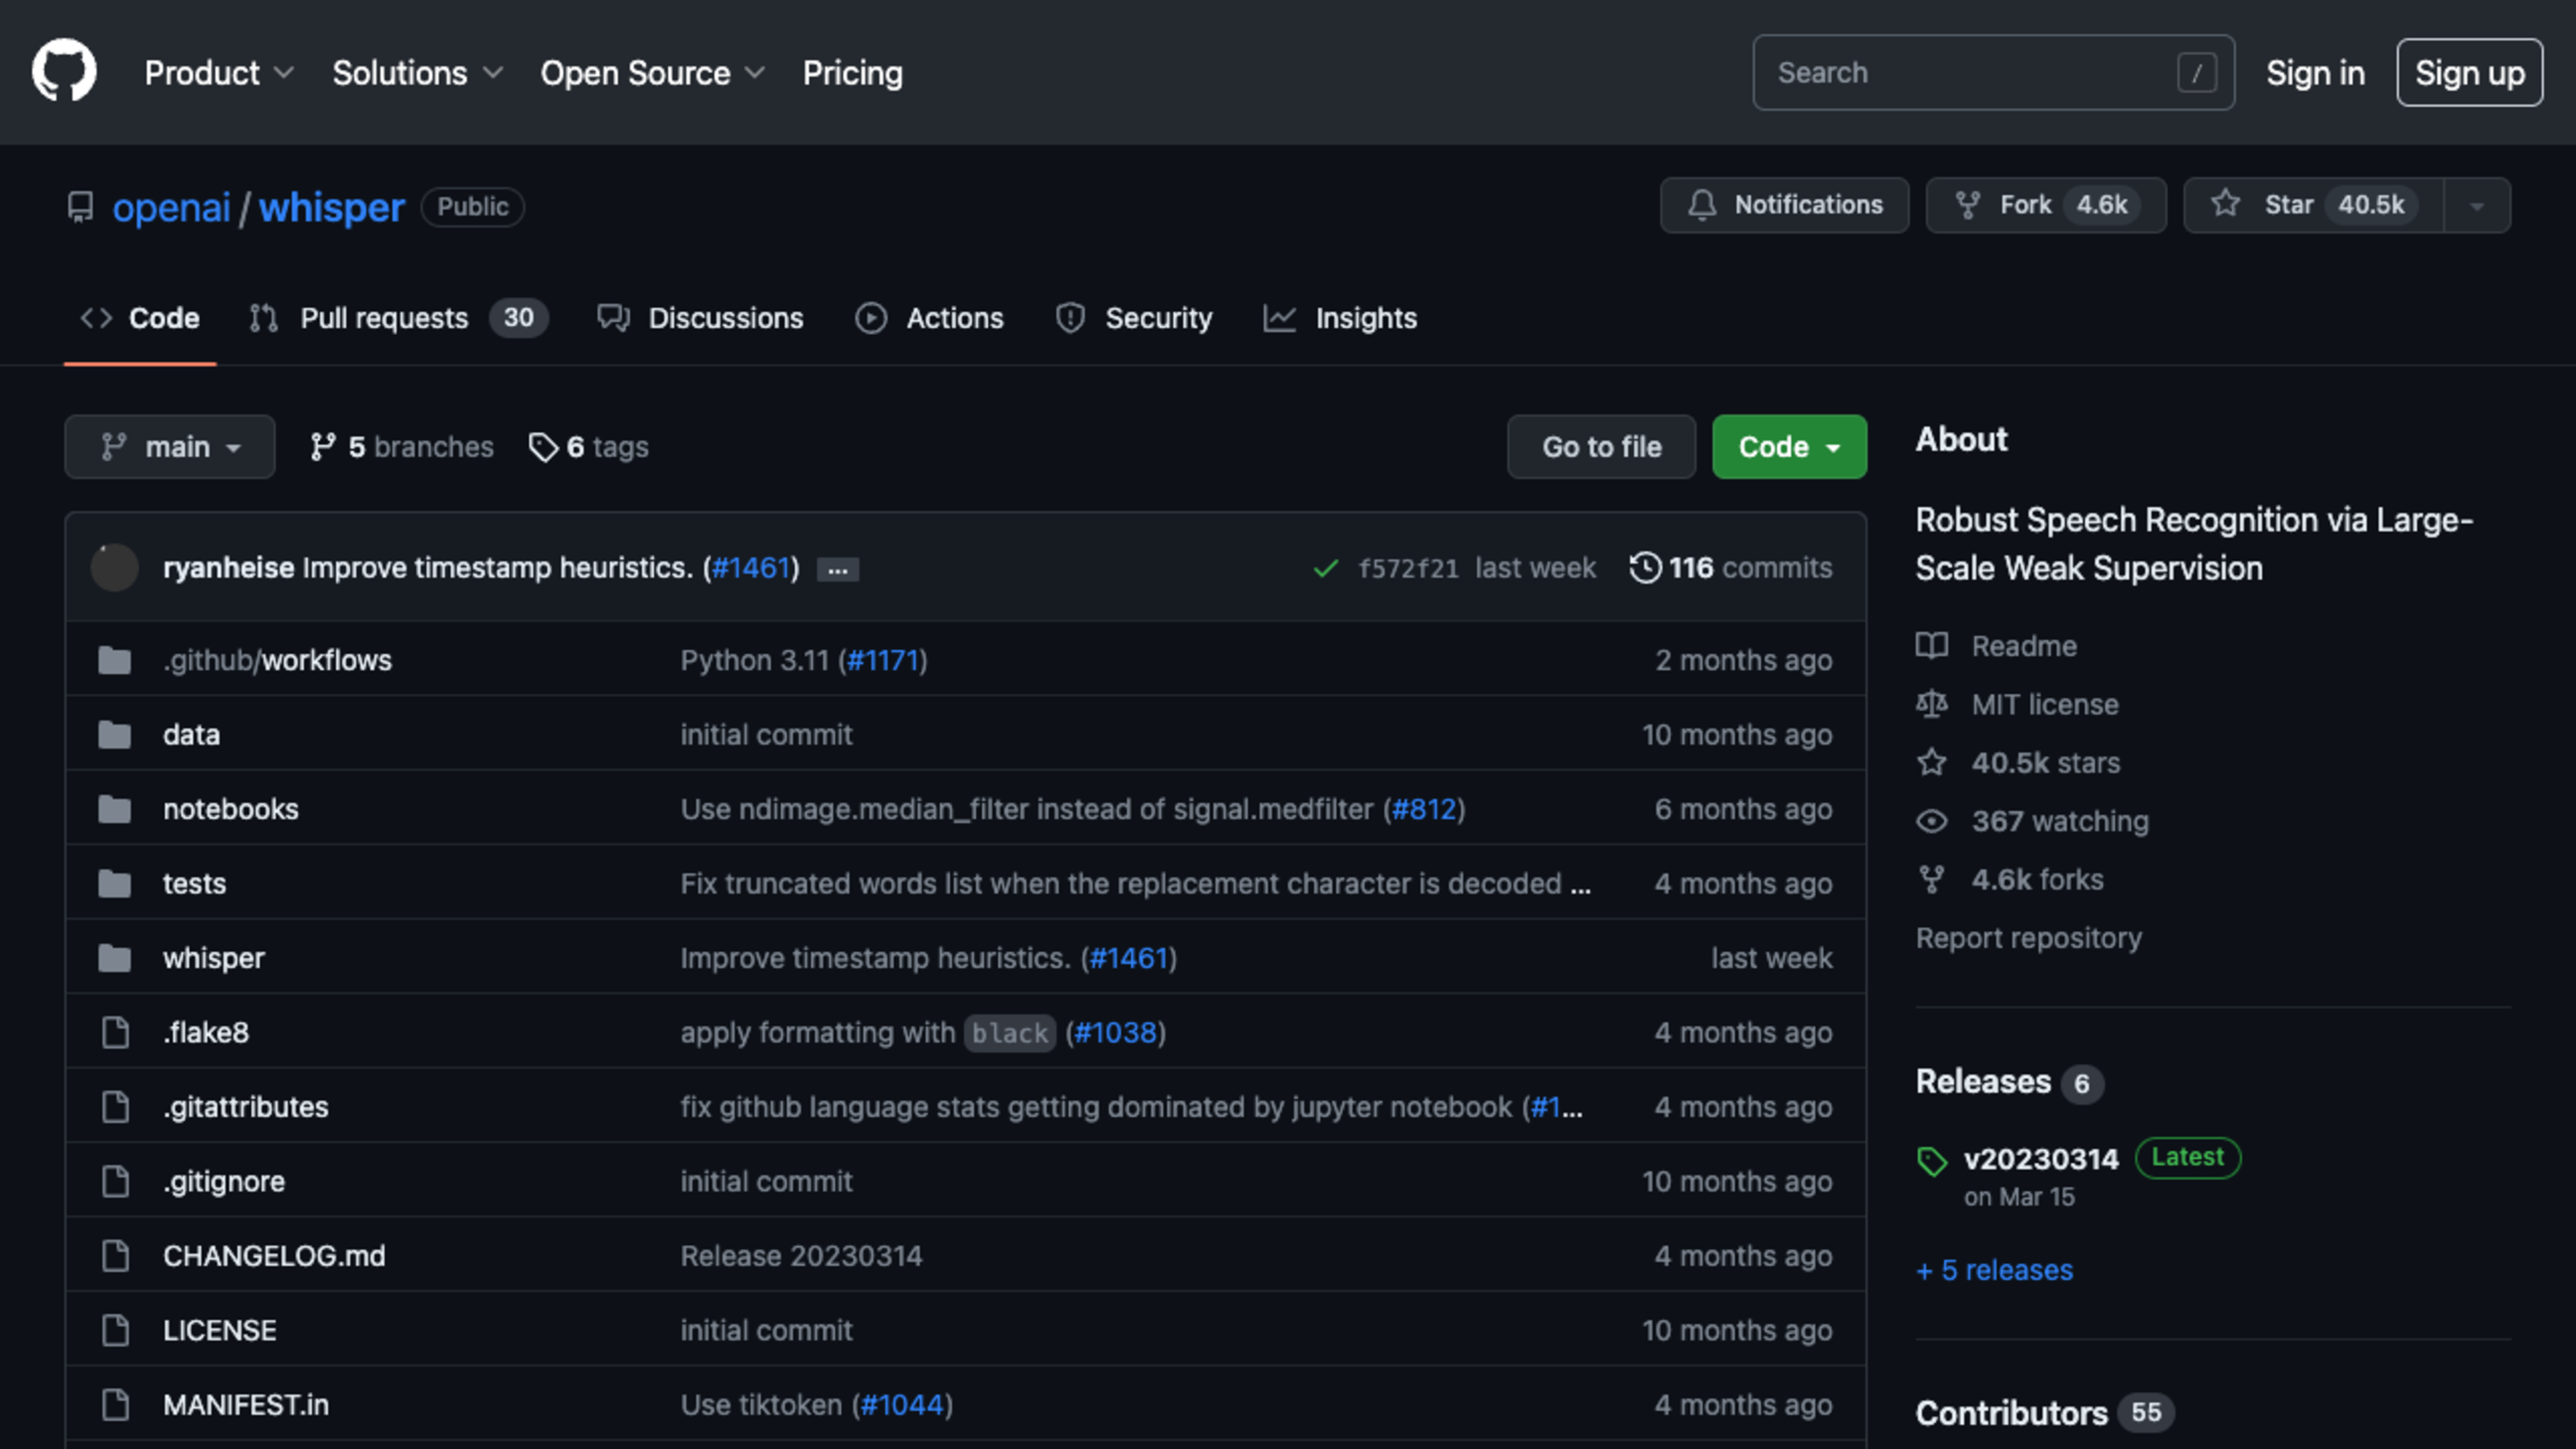Click the file icon for .flake8
The width and height of the screenshot is (2576, 1449).
116,1032
